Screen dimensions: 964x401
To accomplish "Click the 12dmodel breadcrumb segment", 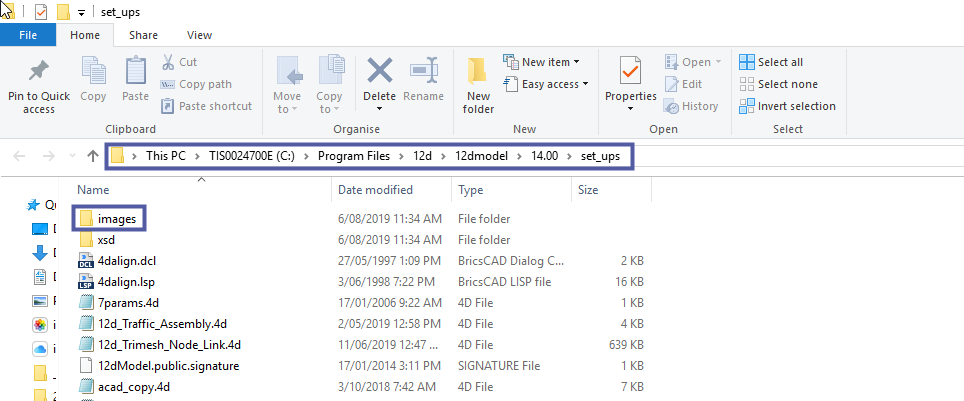I will 481,156.
